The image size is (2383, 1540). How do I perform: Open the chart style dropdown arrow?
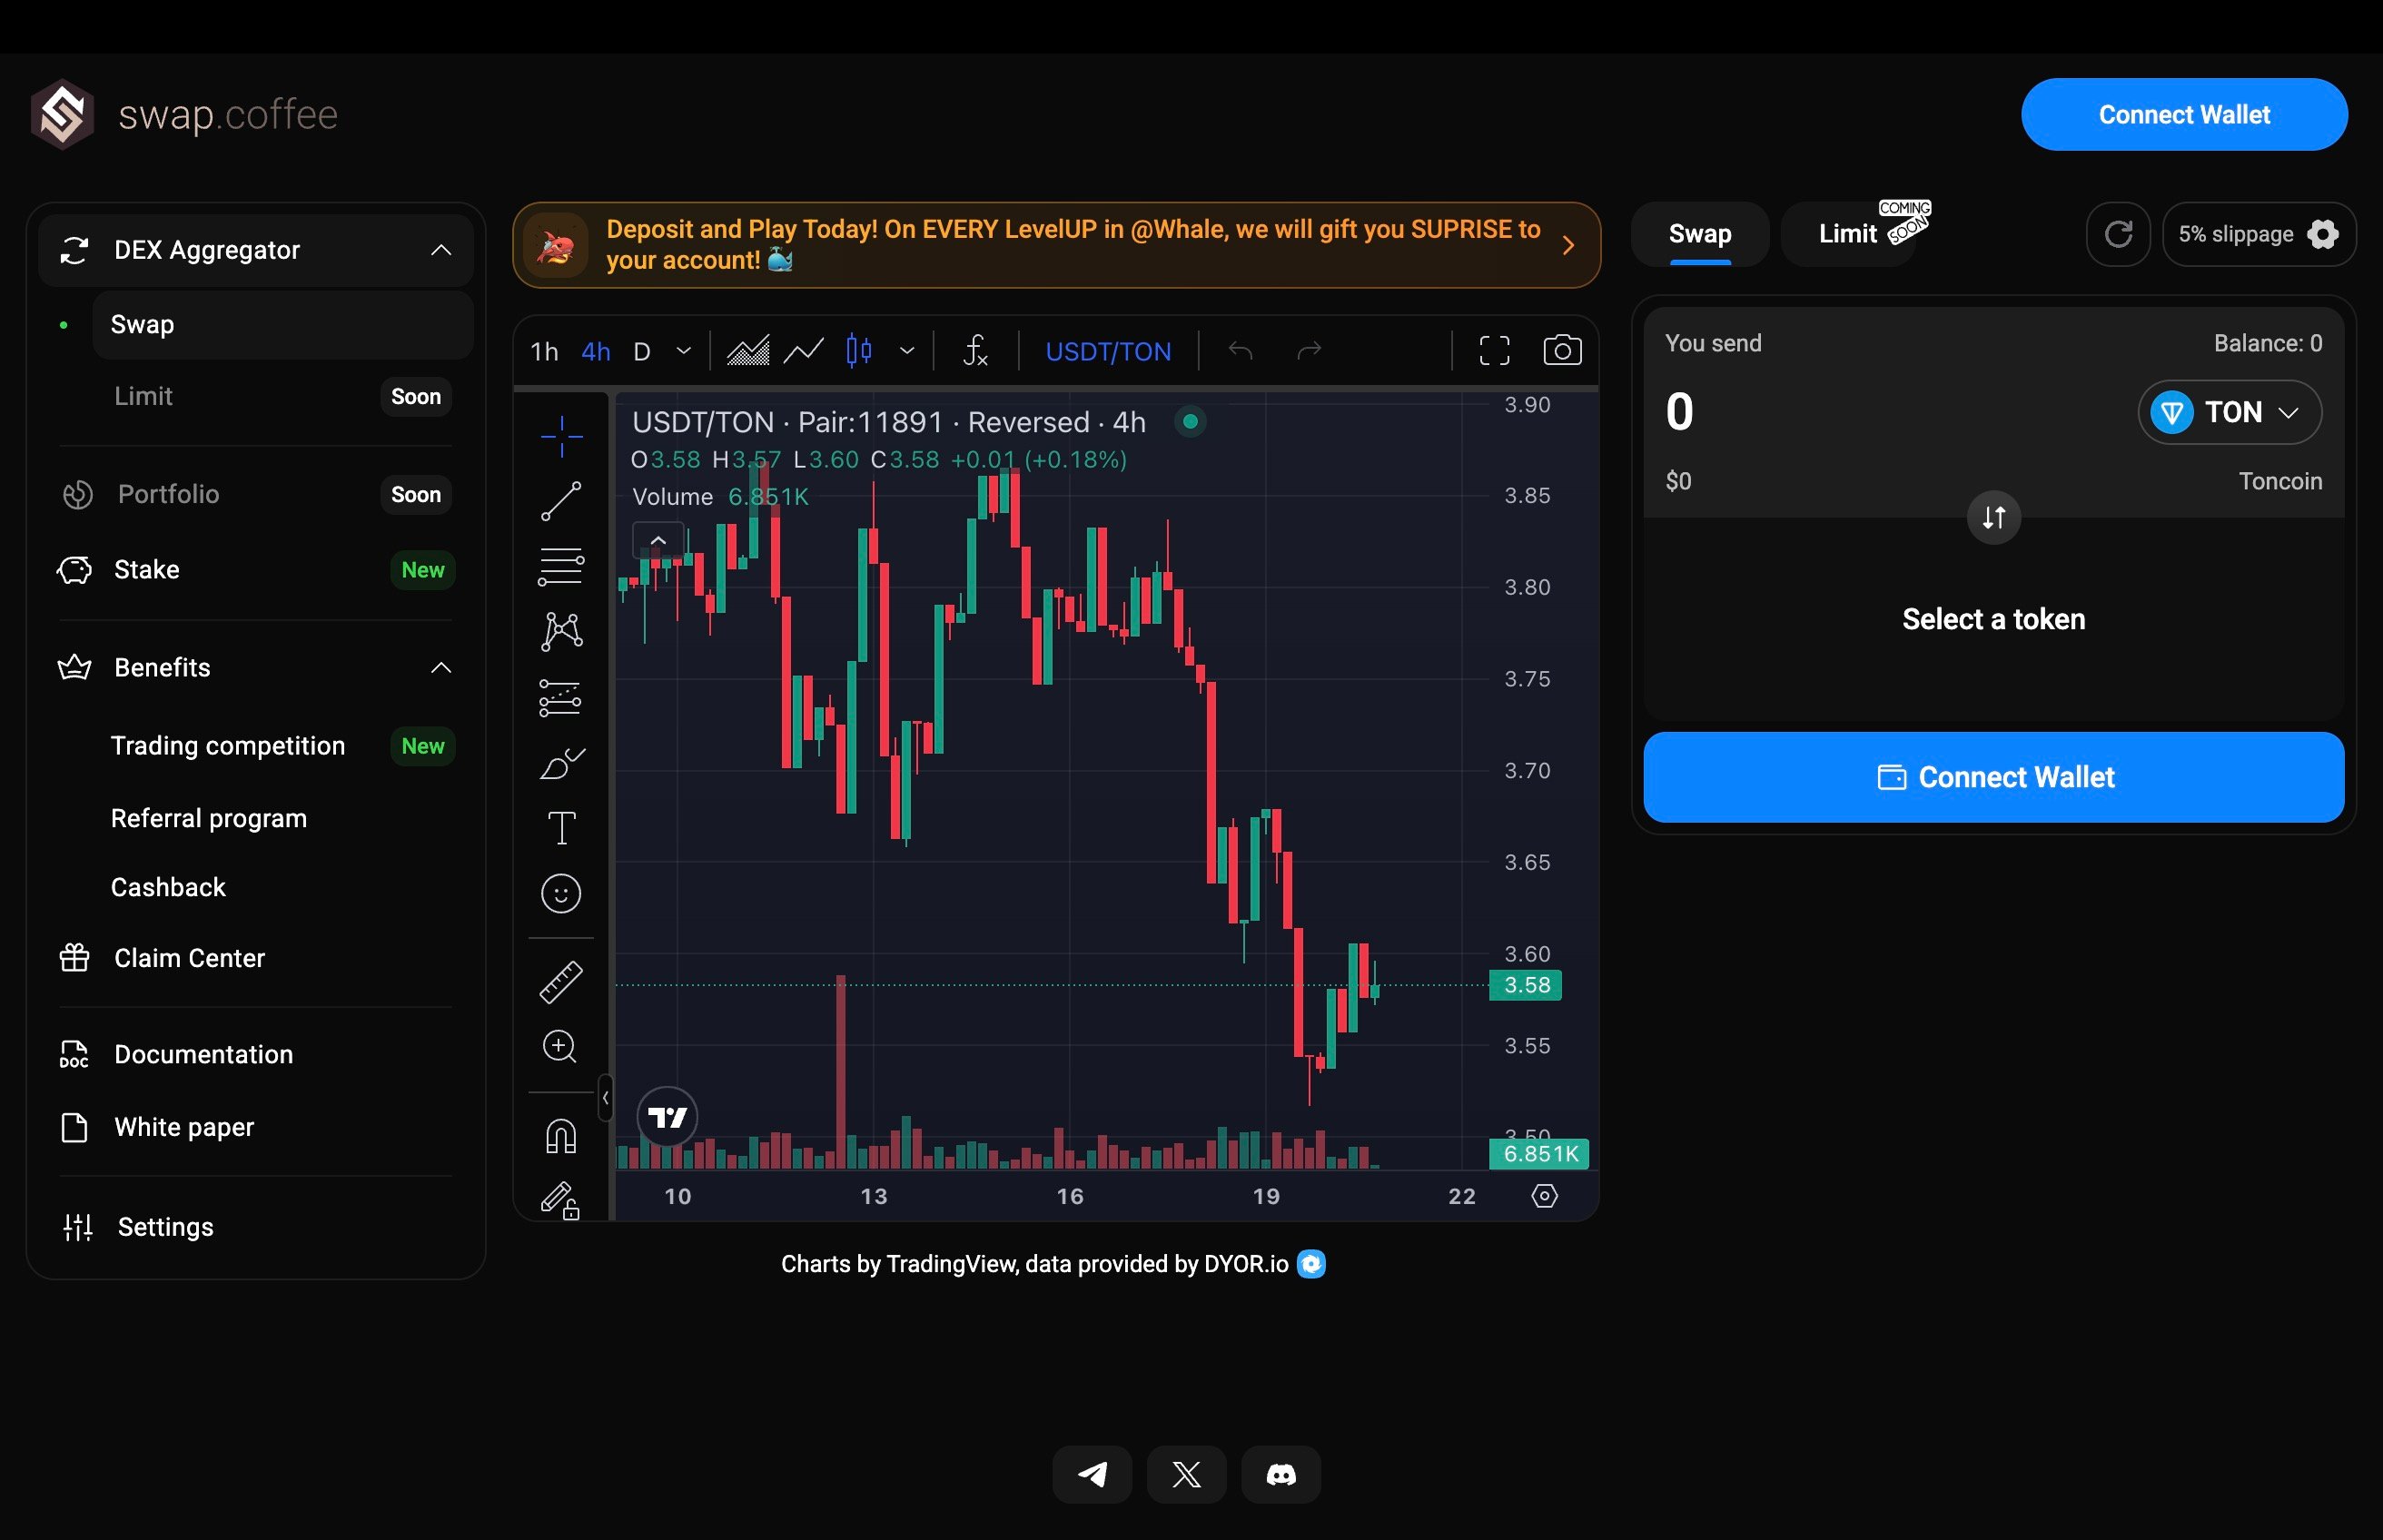coord(907,351)
